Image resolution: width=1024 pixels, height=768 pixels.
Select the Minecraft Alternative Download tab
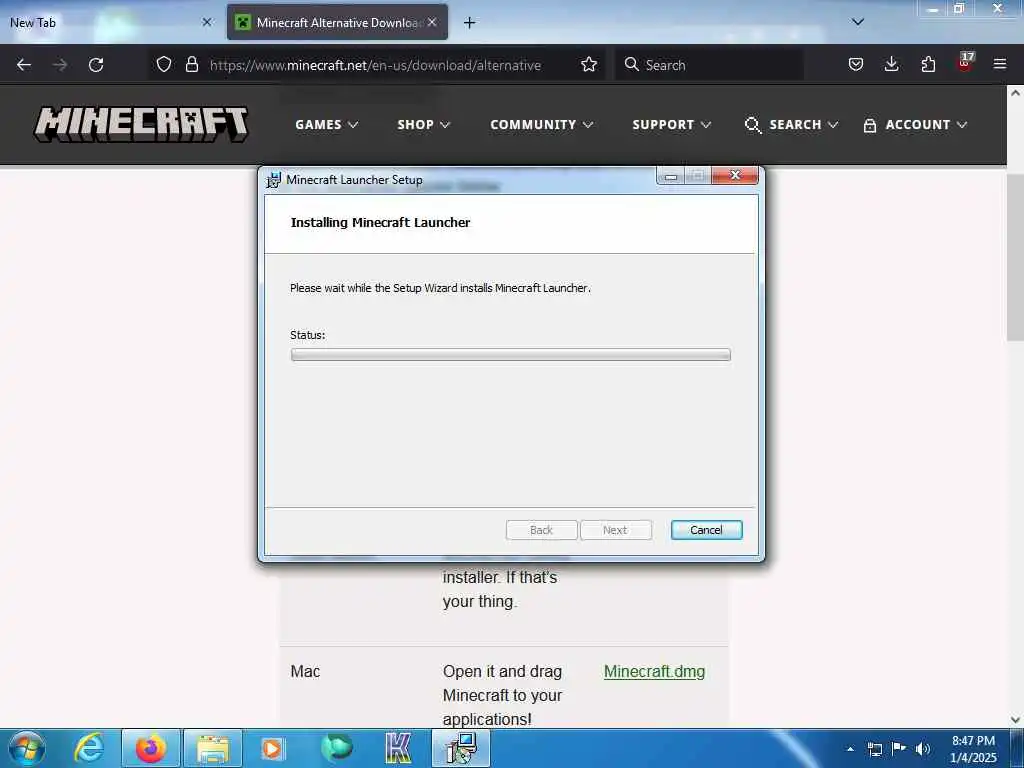337,22
